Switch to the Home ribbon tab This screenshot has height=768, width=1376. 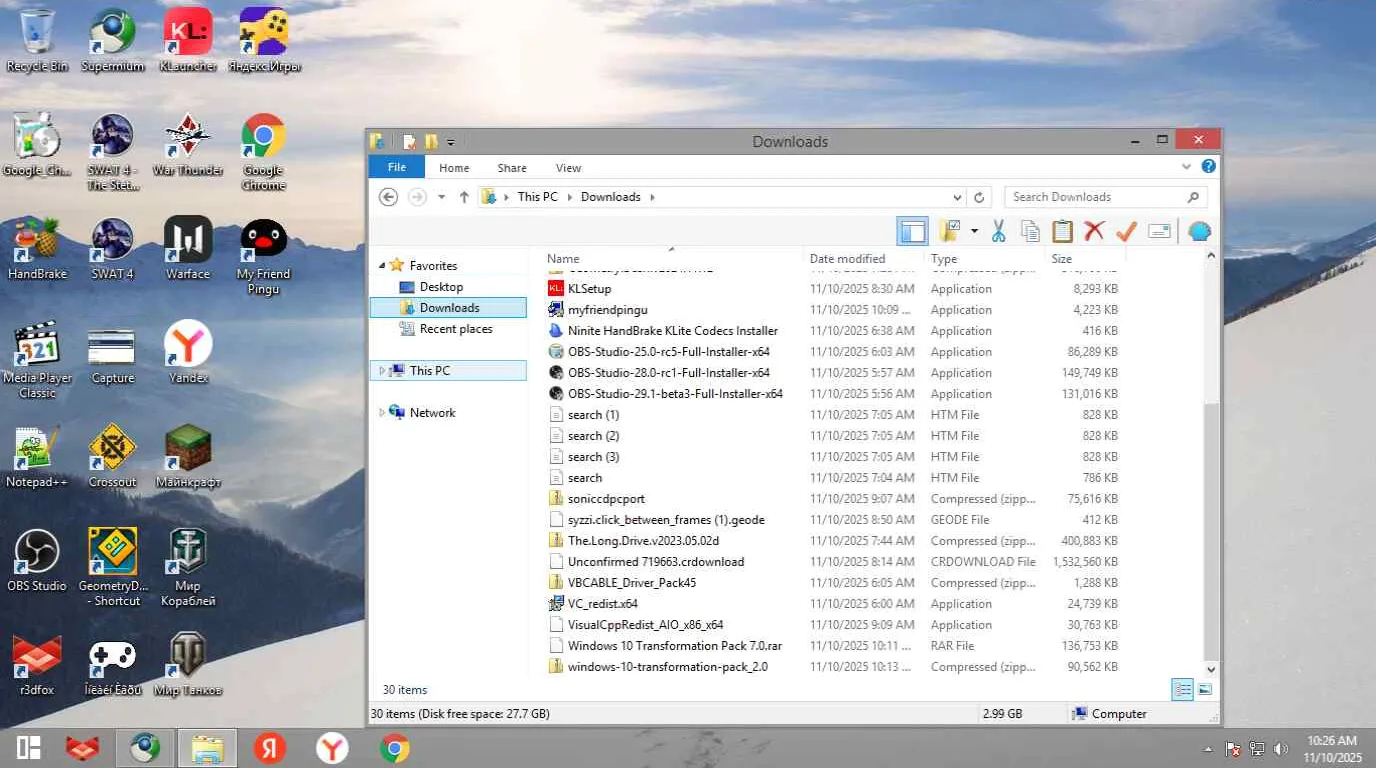click(x=454, y=168)
